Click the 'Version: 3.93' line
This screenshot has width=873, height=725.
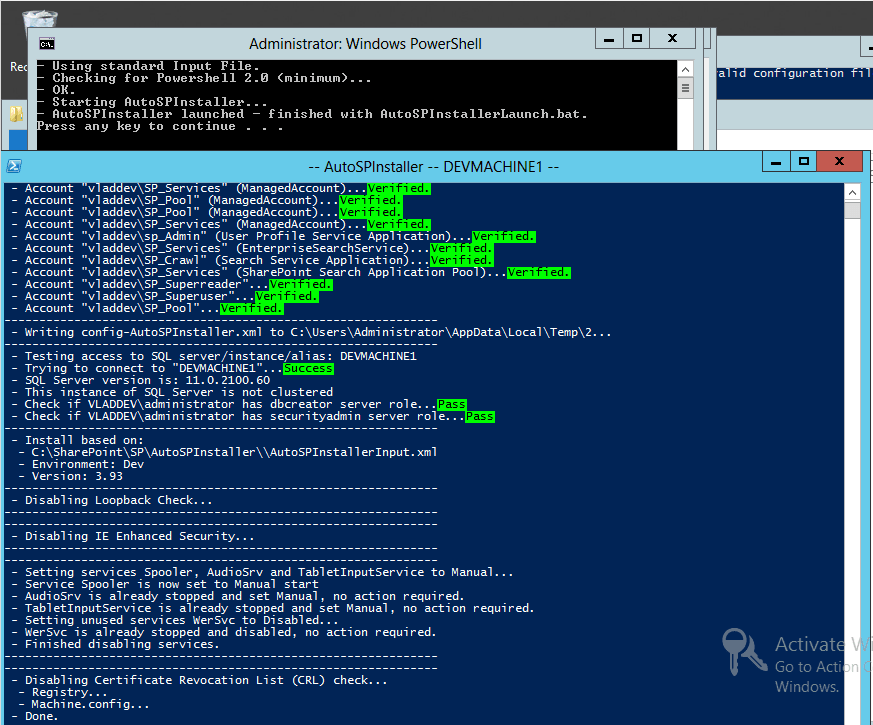(70, 477)
